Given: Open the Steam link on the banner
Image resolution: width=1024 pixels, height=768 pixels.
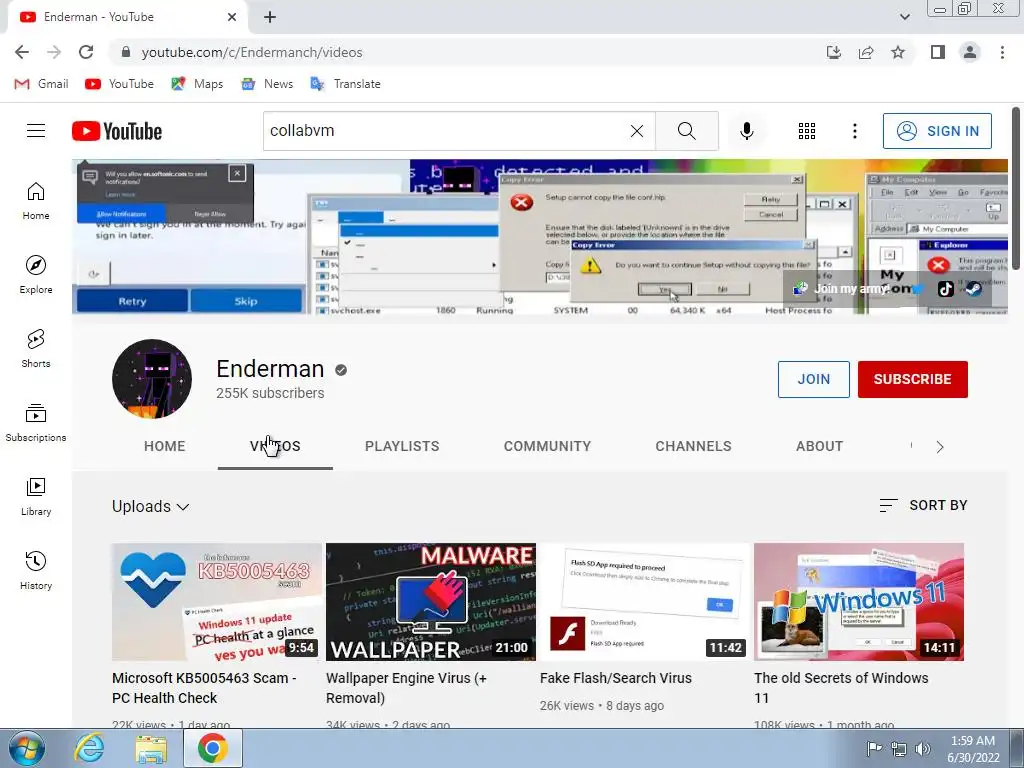Looking at the screenshot, I should pos(973,289).
